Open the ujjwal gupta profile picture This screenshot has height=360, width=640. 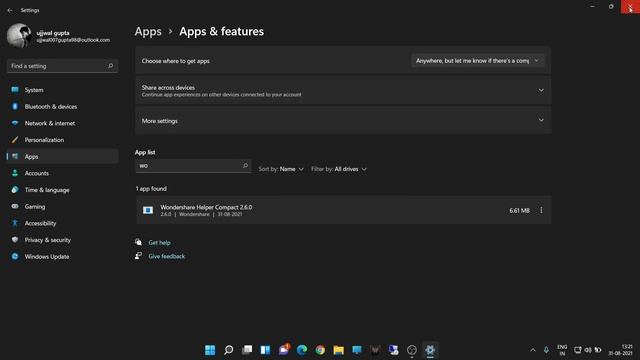[x=19, y=36]
